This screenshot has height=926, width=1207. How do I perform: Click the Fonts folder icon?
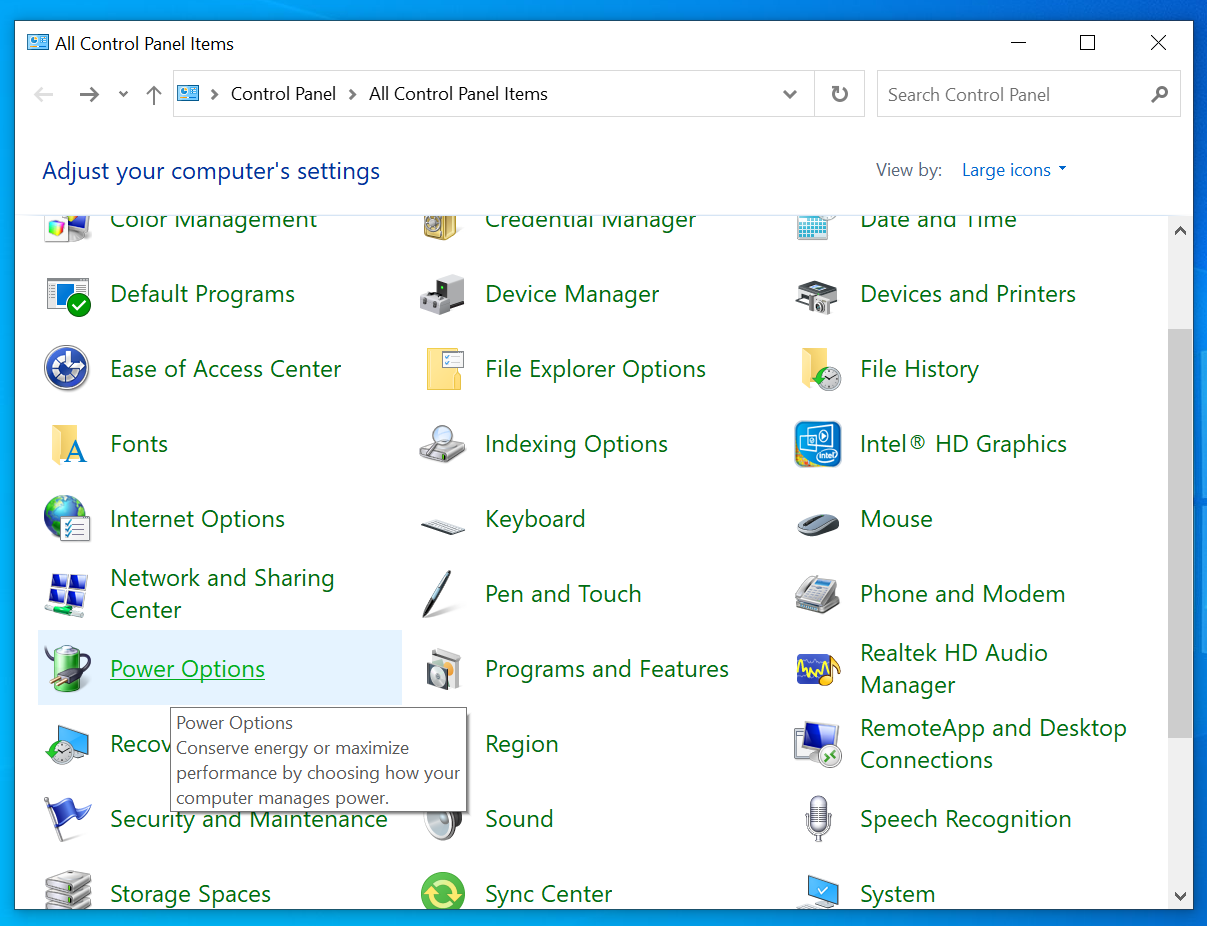(x=67, y=445)
